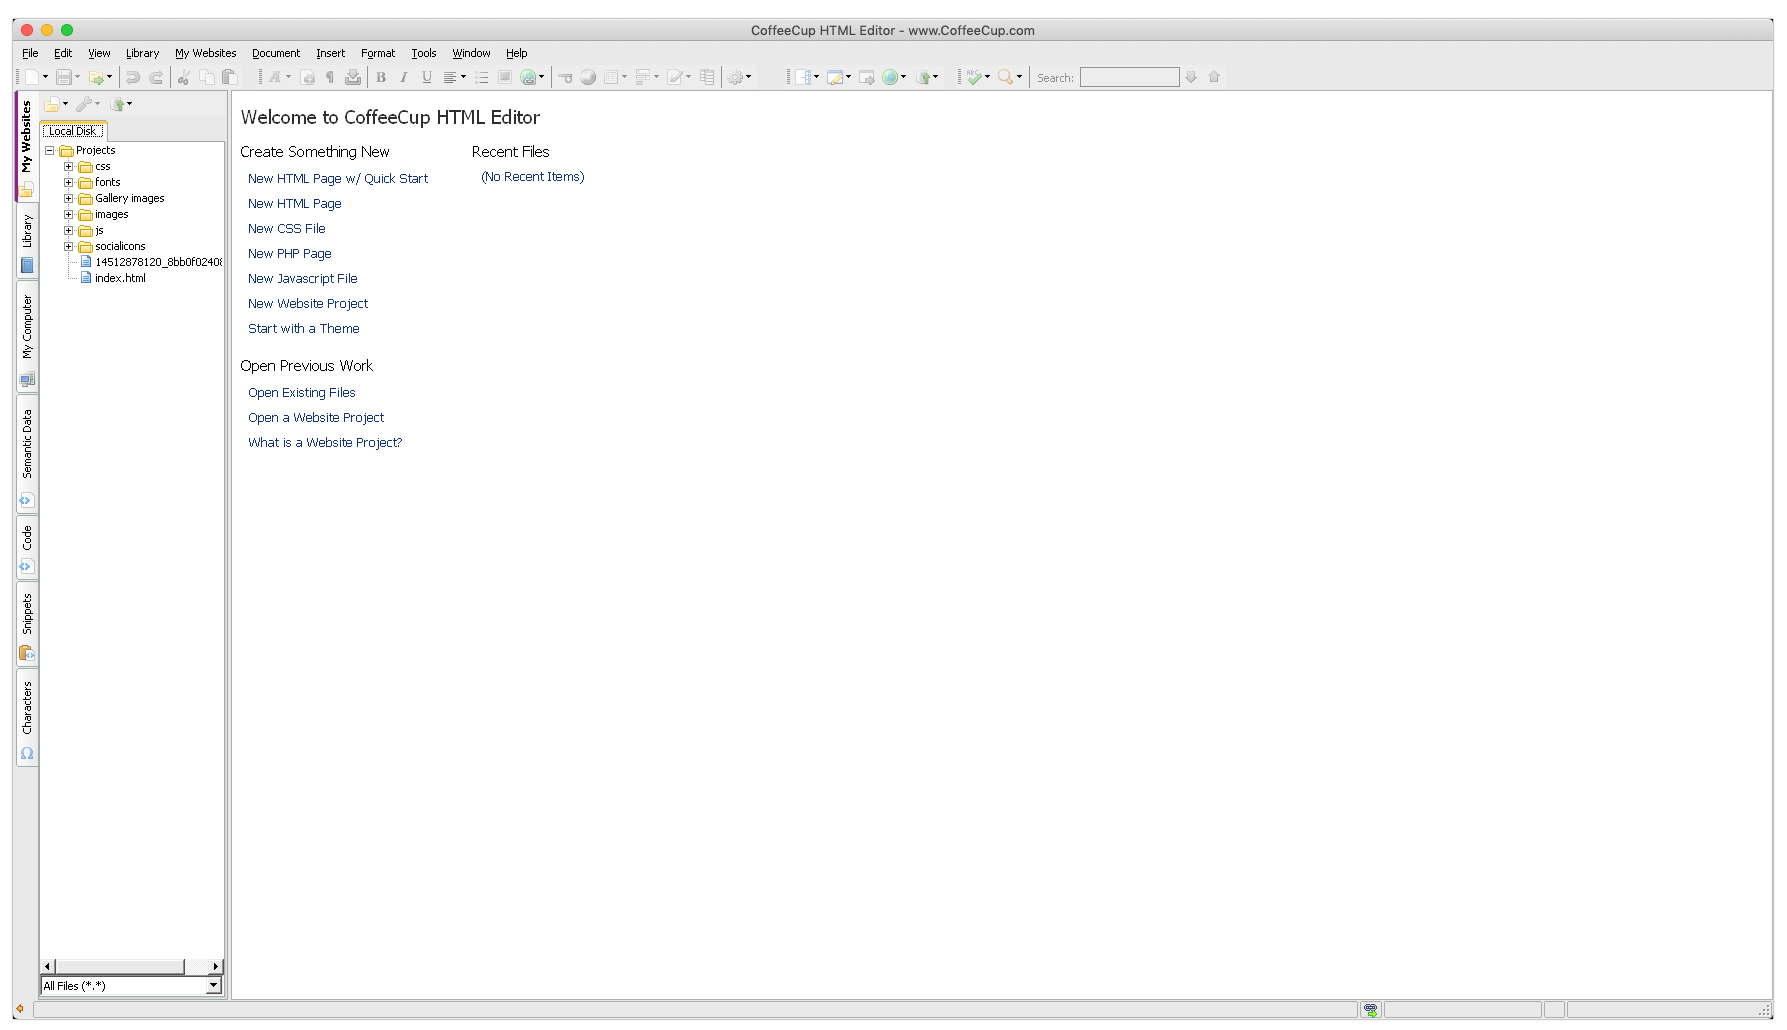The height and width of the screenshot is (1030, 1787).
Task: Click the New Website Project link
Action: click(308, 303)
